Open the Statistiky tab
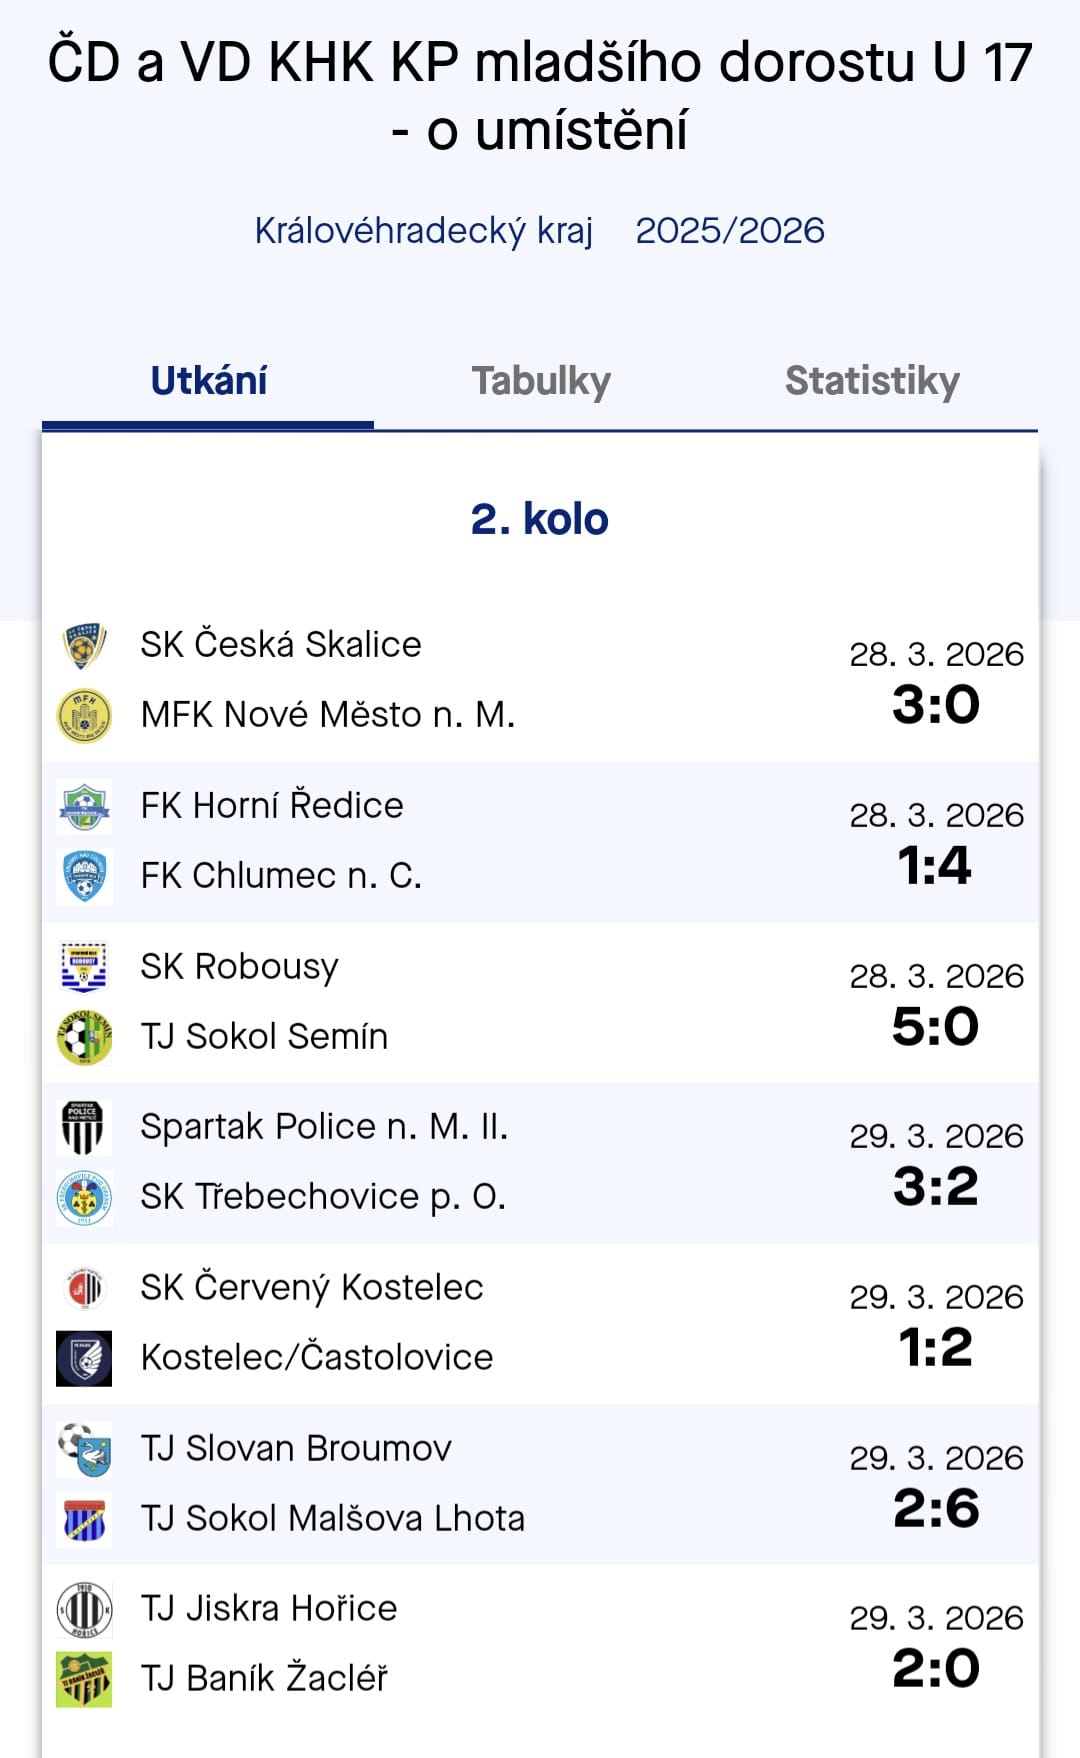Image resolution: width=1080 pixels, height=1758 pixels. coord(872,382)
